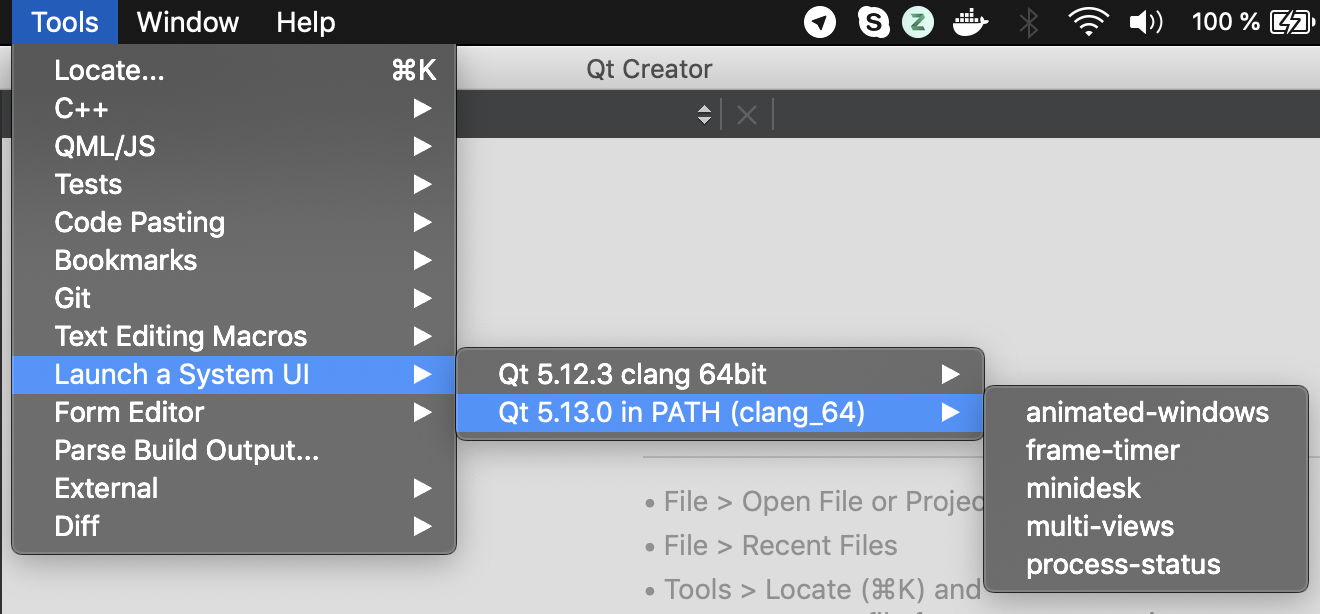Launch the minidesk System UI
The height and width of the screenshot is (614, 1320).
tap(1083, 488)
